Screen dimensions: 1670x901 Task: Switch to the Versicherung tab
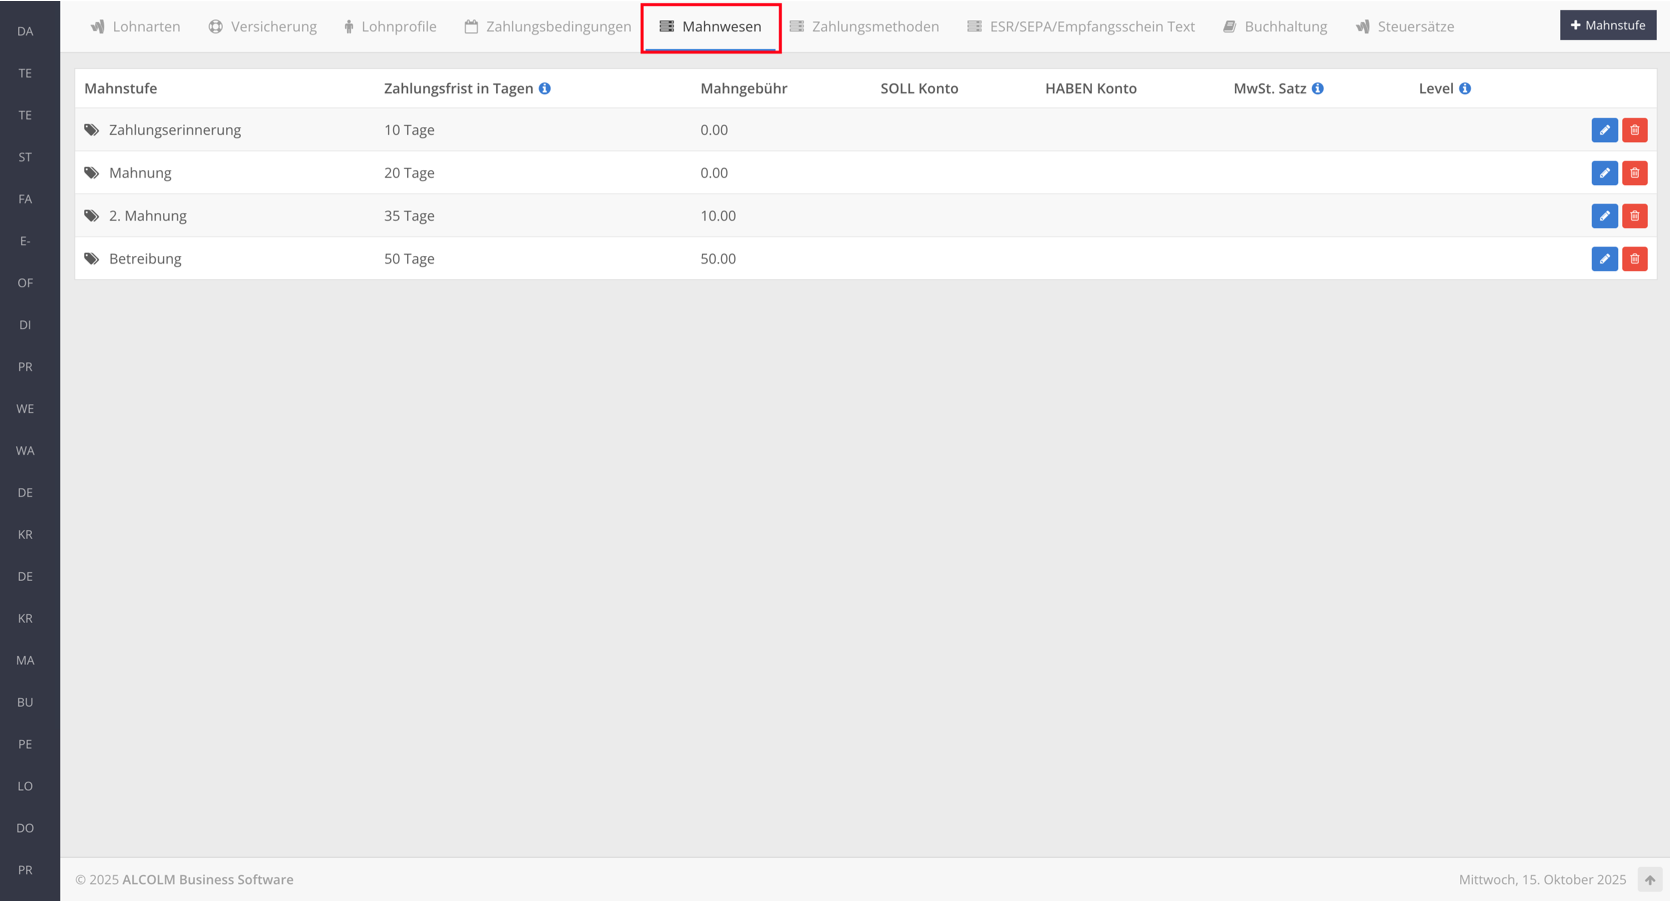click(x=263, y=27)
